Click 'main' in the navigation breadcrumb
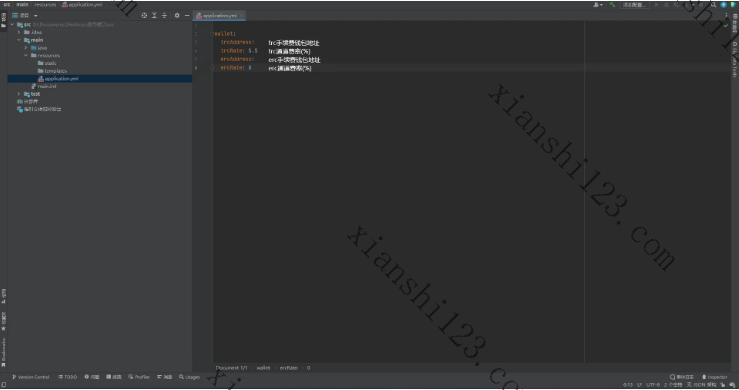This screenshot has height=390, width=739. 22,5
